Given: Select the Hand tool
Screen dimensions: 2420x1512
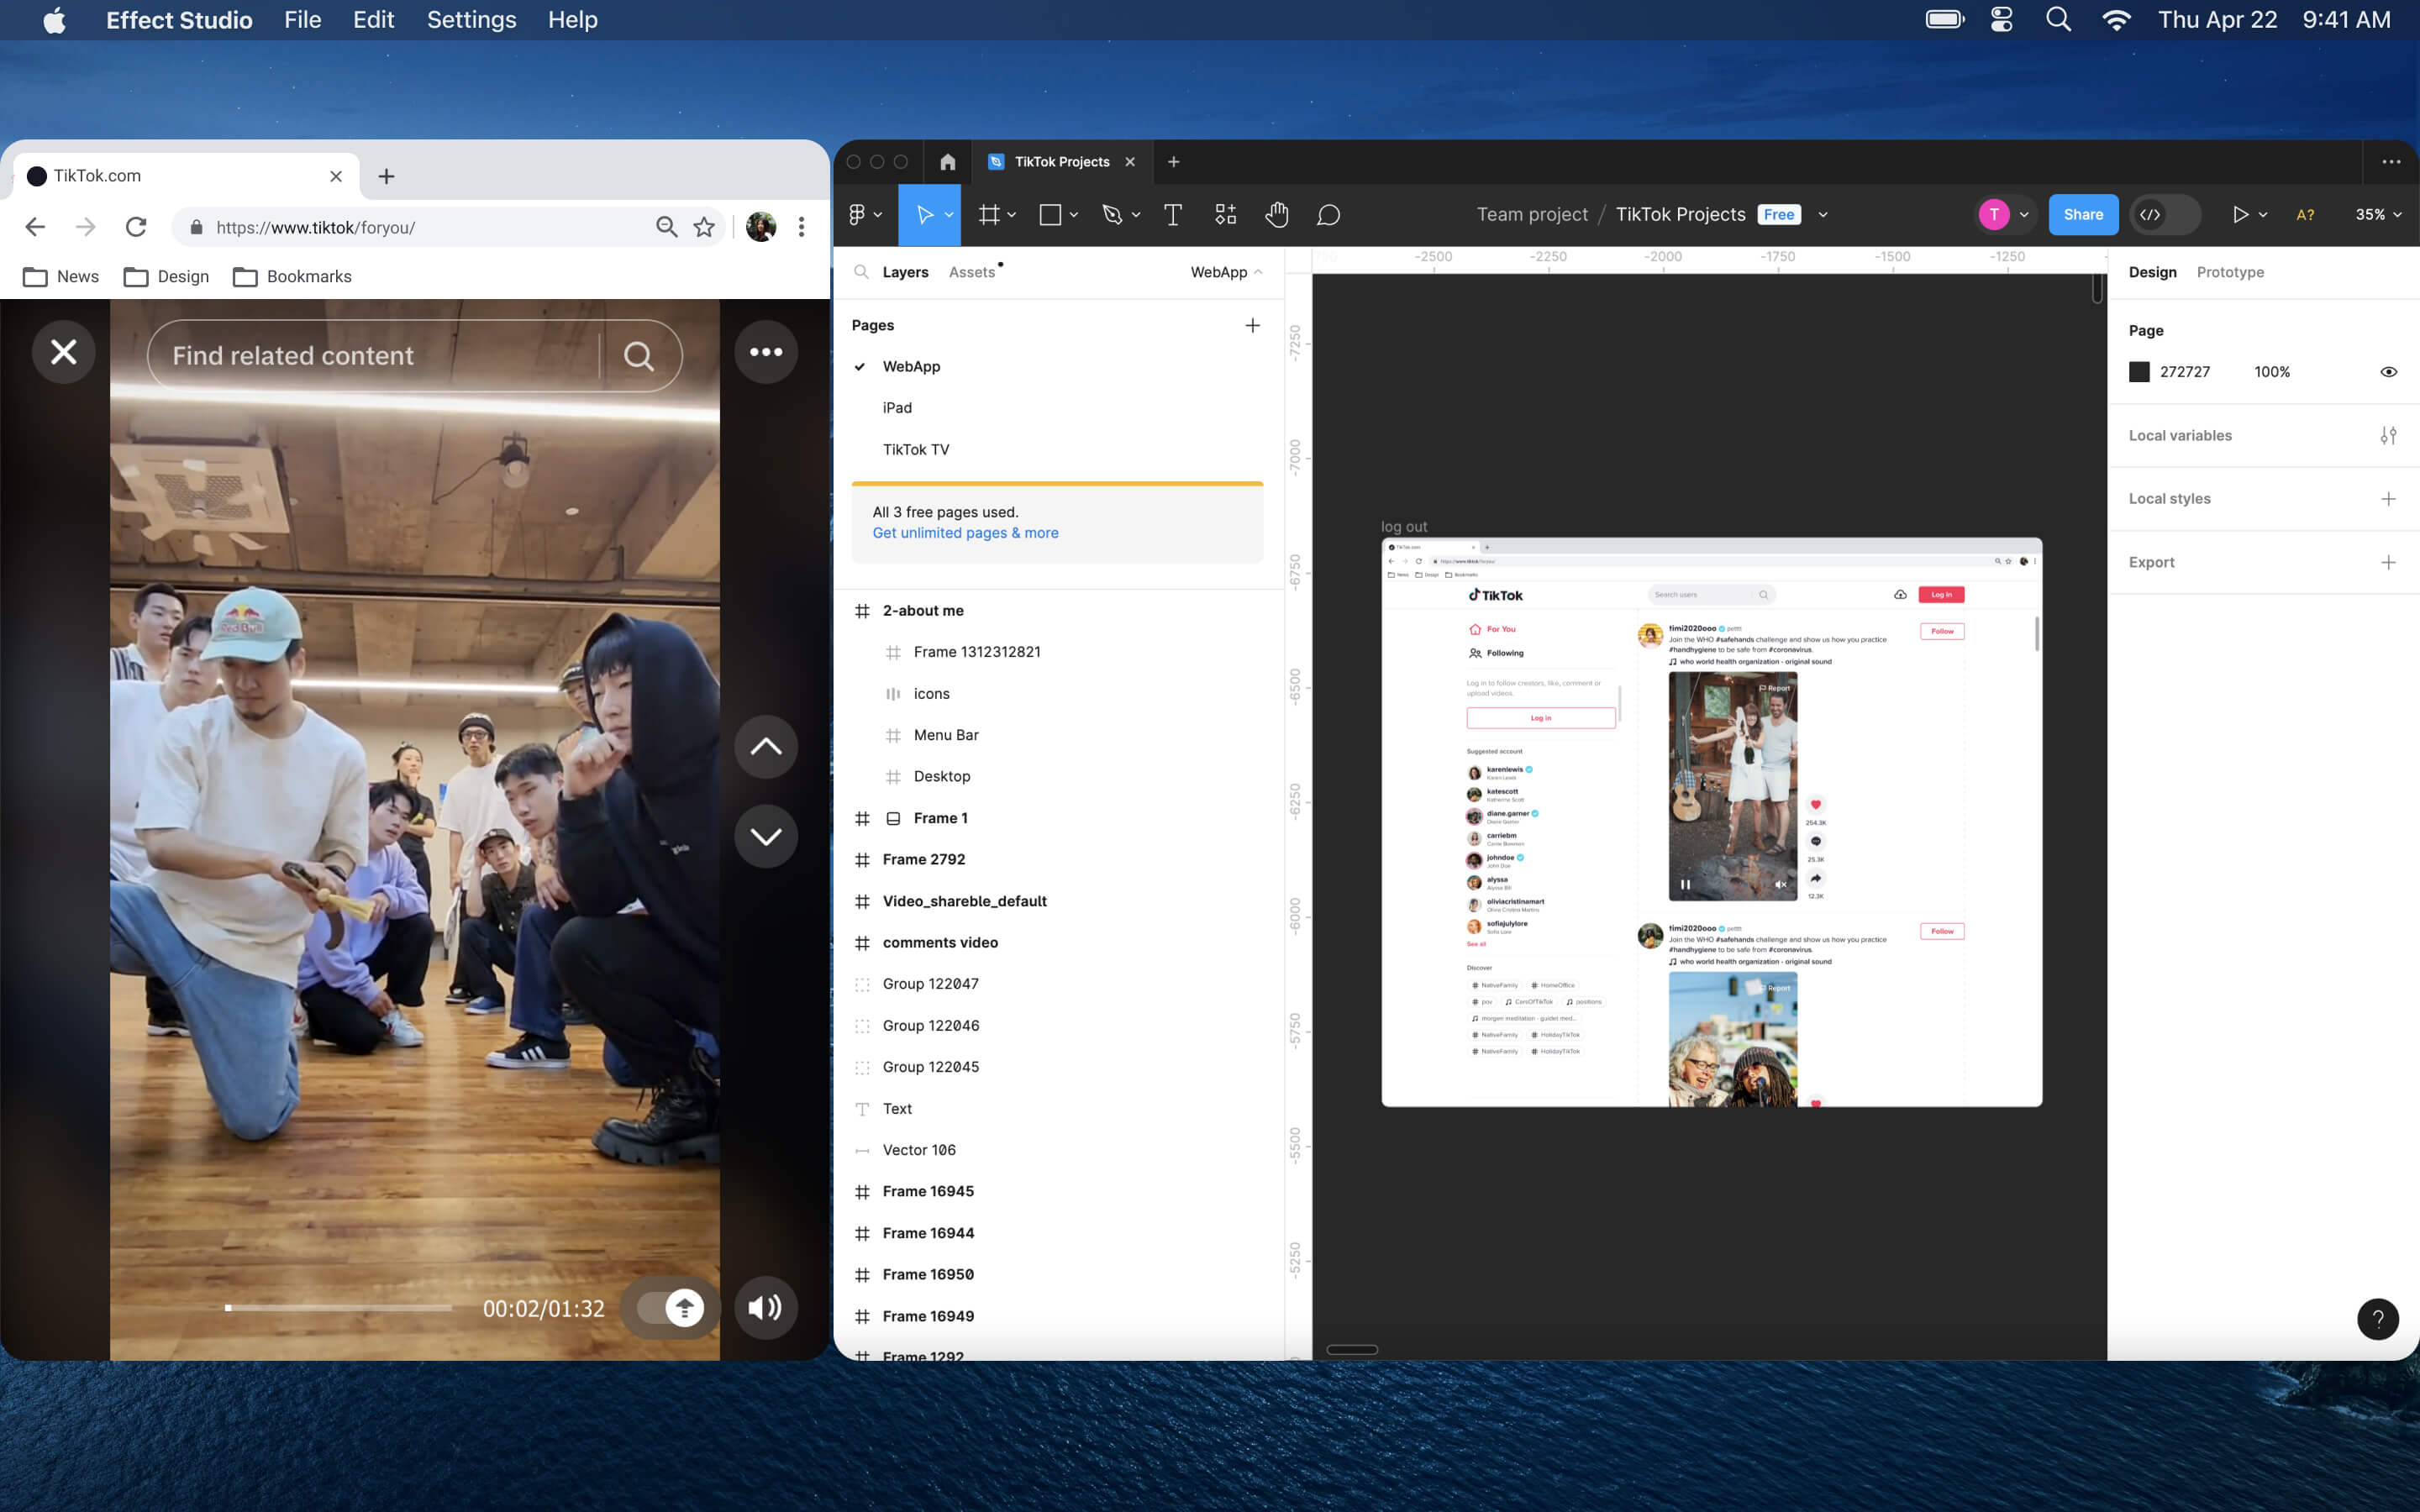Looking at the screenshot, I should pyautogui.click(x=1276, y=215).
